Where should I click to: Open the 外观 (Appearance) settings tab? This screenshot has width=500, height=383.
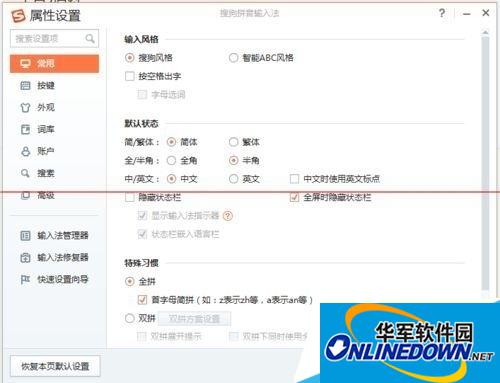pos(46,107)
